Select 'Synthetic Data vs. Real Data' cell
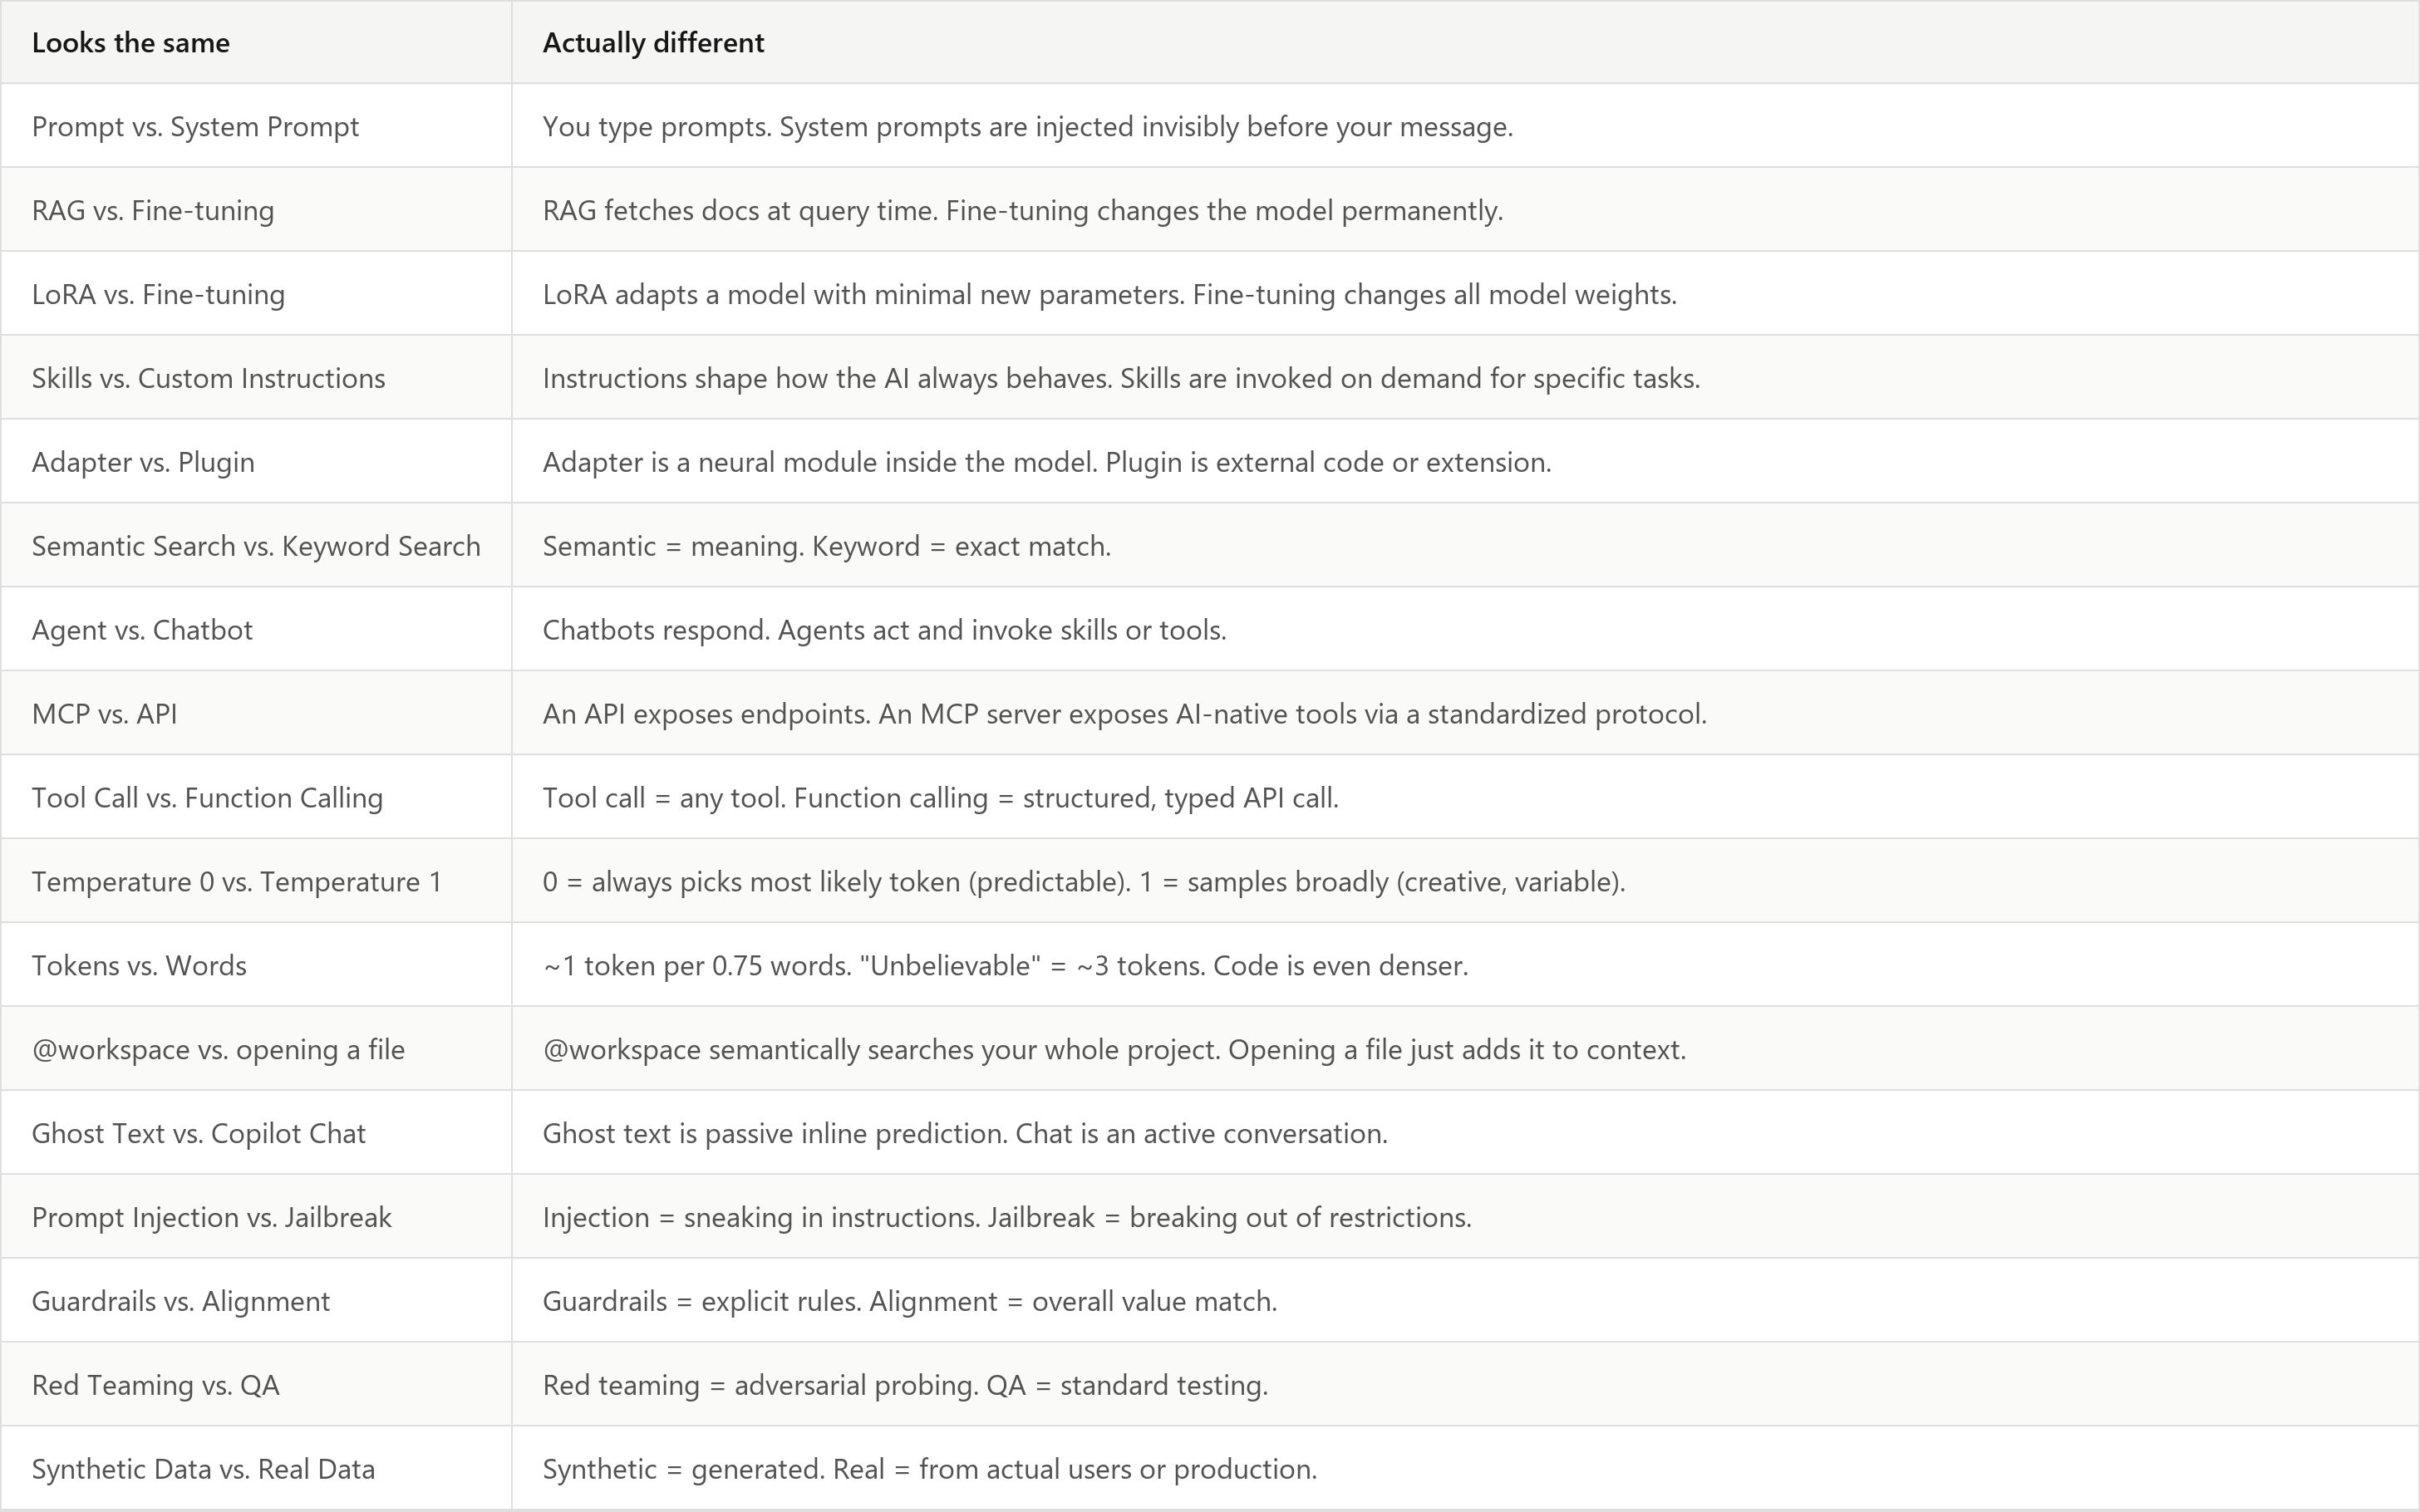Viewport: 2420px width, 1512px height. point(256,1469)
